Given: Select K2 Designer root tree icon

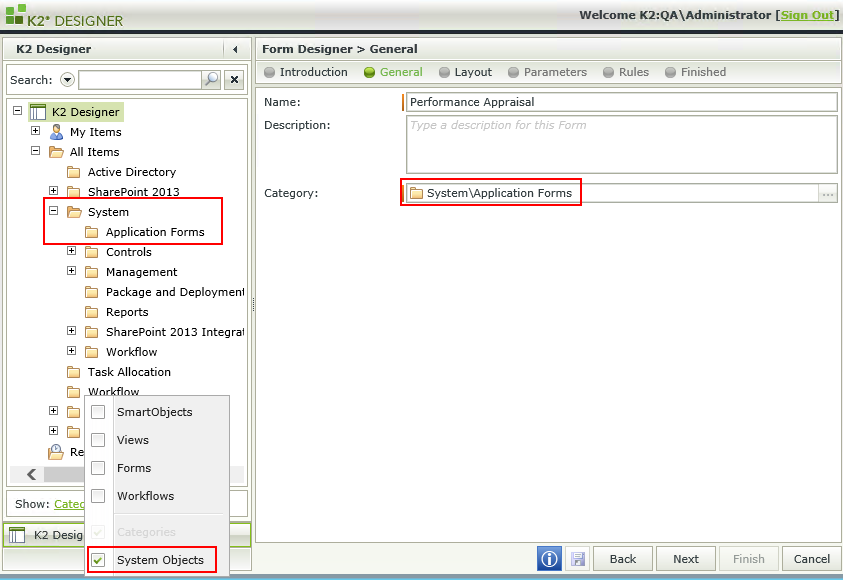Looking at the screenshot, I should (x=38, y=112).
